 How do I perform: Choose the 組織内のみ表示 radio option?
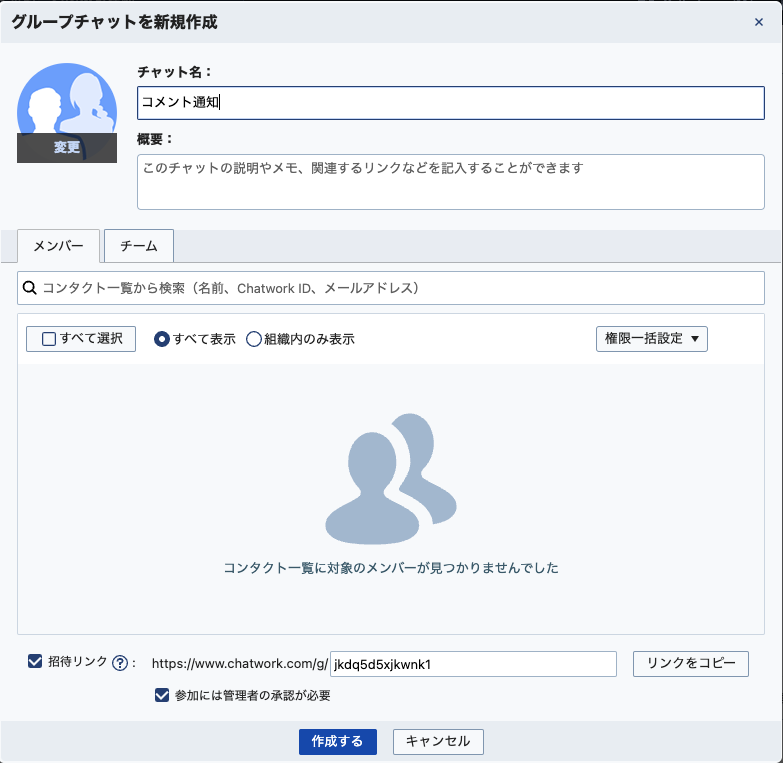254,339
